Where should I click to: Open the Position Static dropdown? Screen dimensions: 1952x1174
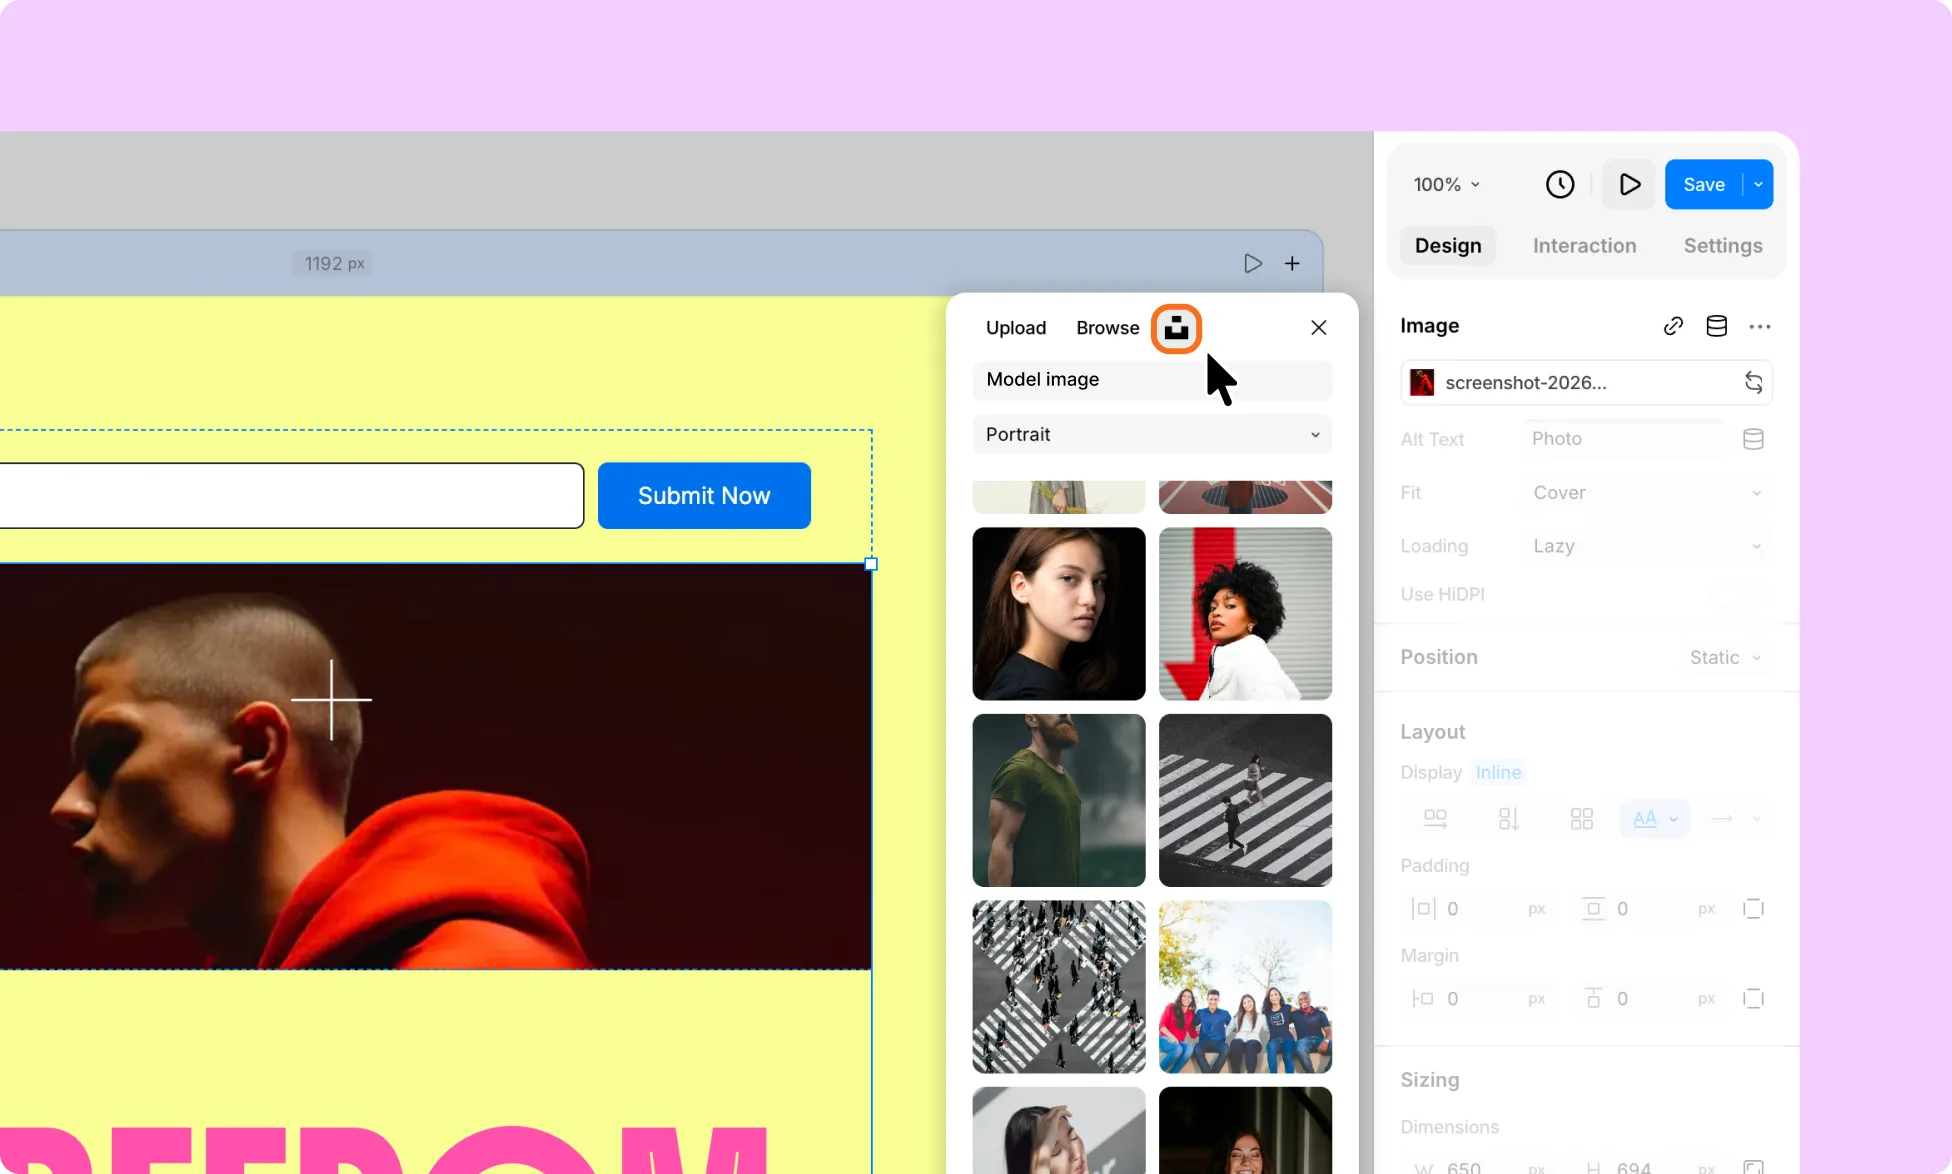point(1725,657)
